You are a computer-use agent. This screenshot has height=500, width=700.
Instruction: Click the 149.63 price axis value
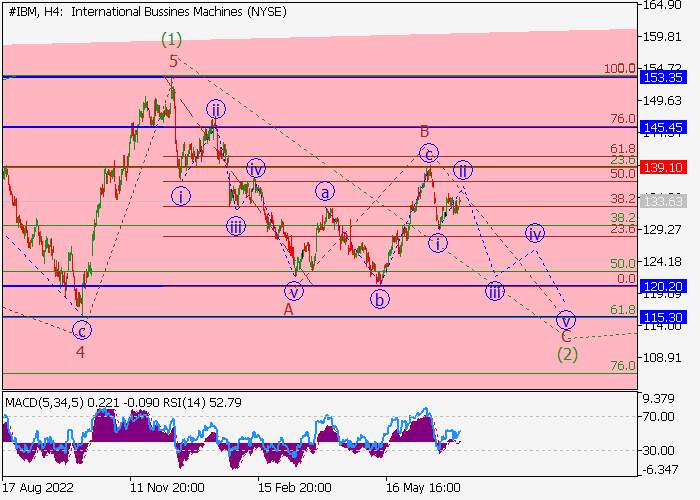pyautogui.click(x=662, y=101)
